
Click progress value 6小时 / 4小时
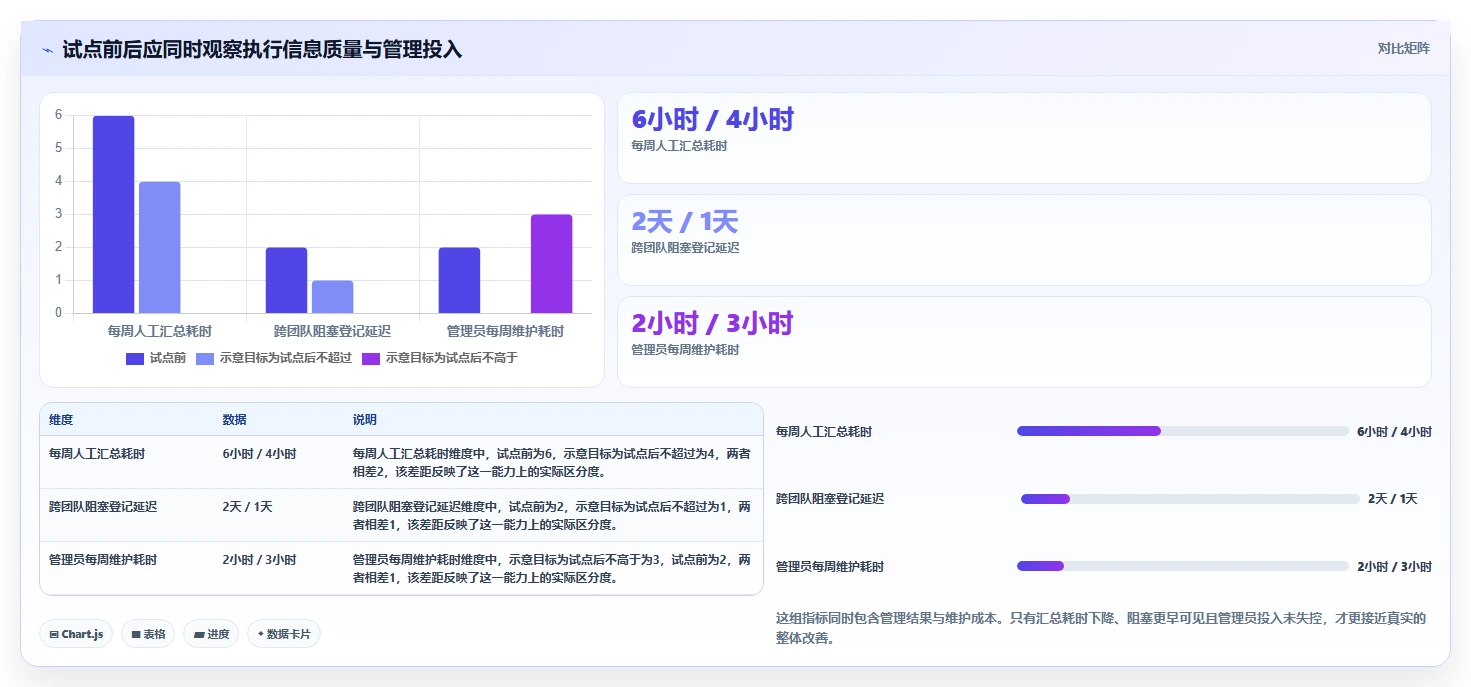(x=1394, y=432)
